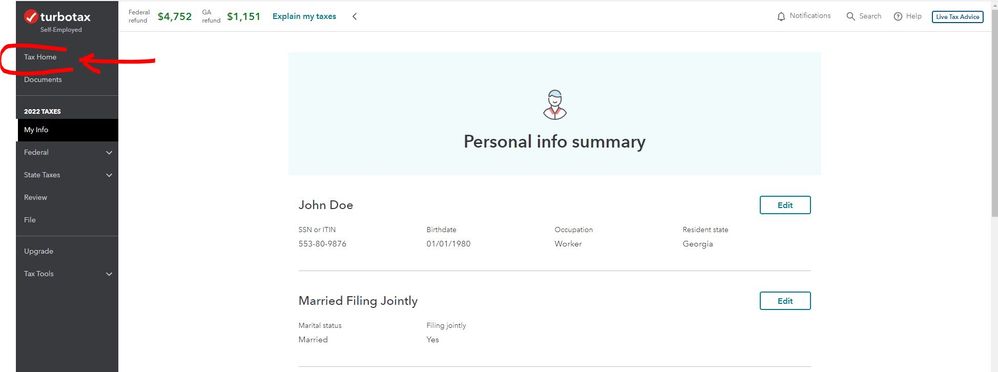Click the Explain my taxes link

pos(304,17)
